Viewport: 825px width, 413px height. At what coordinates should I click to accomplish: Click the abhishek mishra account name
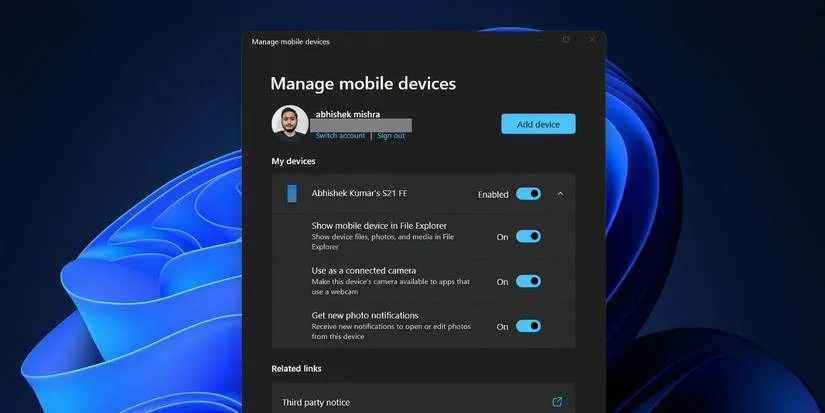pyautogui.click(x=348, y=114)
